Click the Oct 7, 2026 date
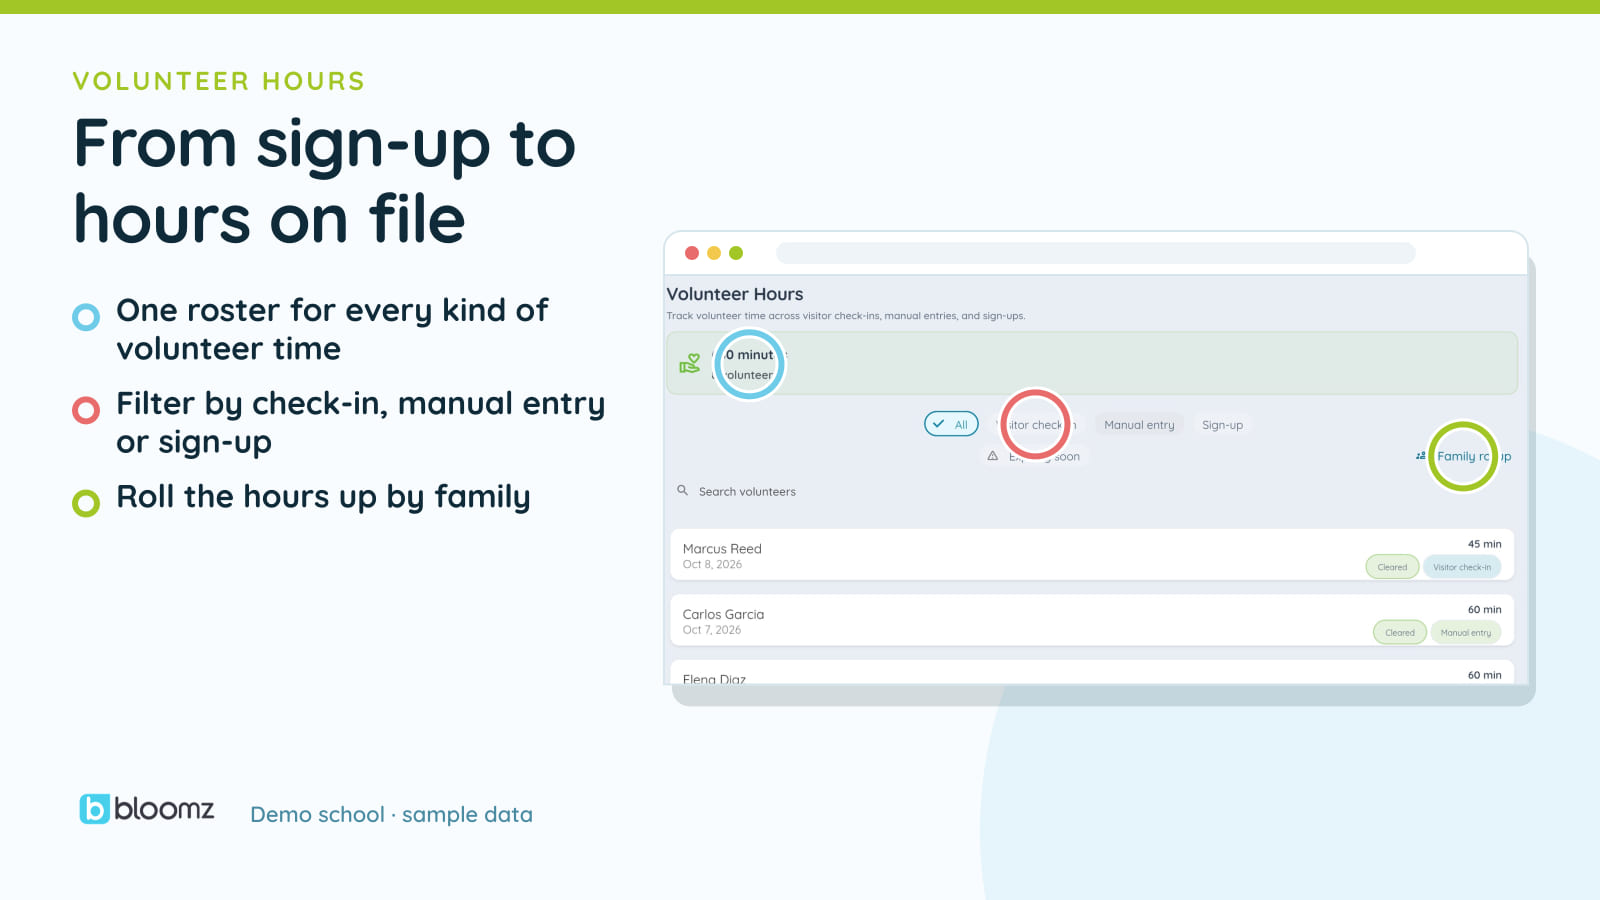The width and height of the screenshot is (1600, 900). [x=712, y=630]
